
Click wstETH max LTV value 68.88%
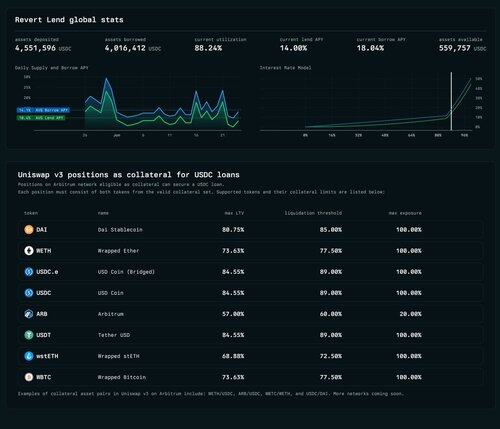233,356
